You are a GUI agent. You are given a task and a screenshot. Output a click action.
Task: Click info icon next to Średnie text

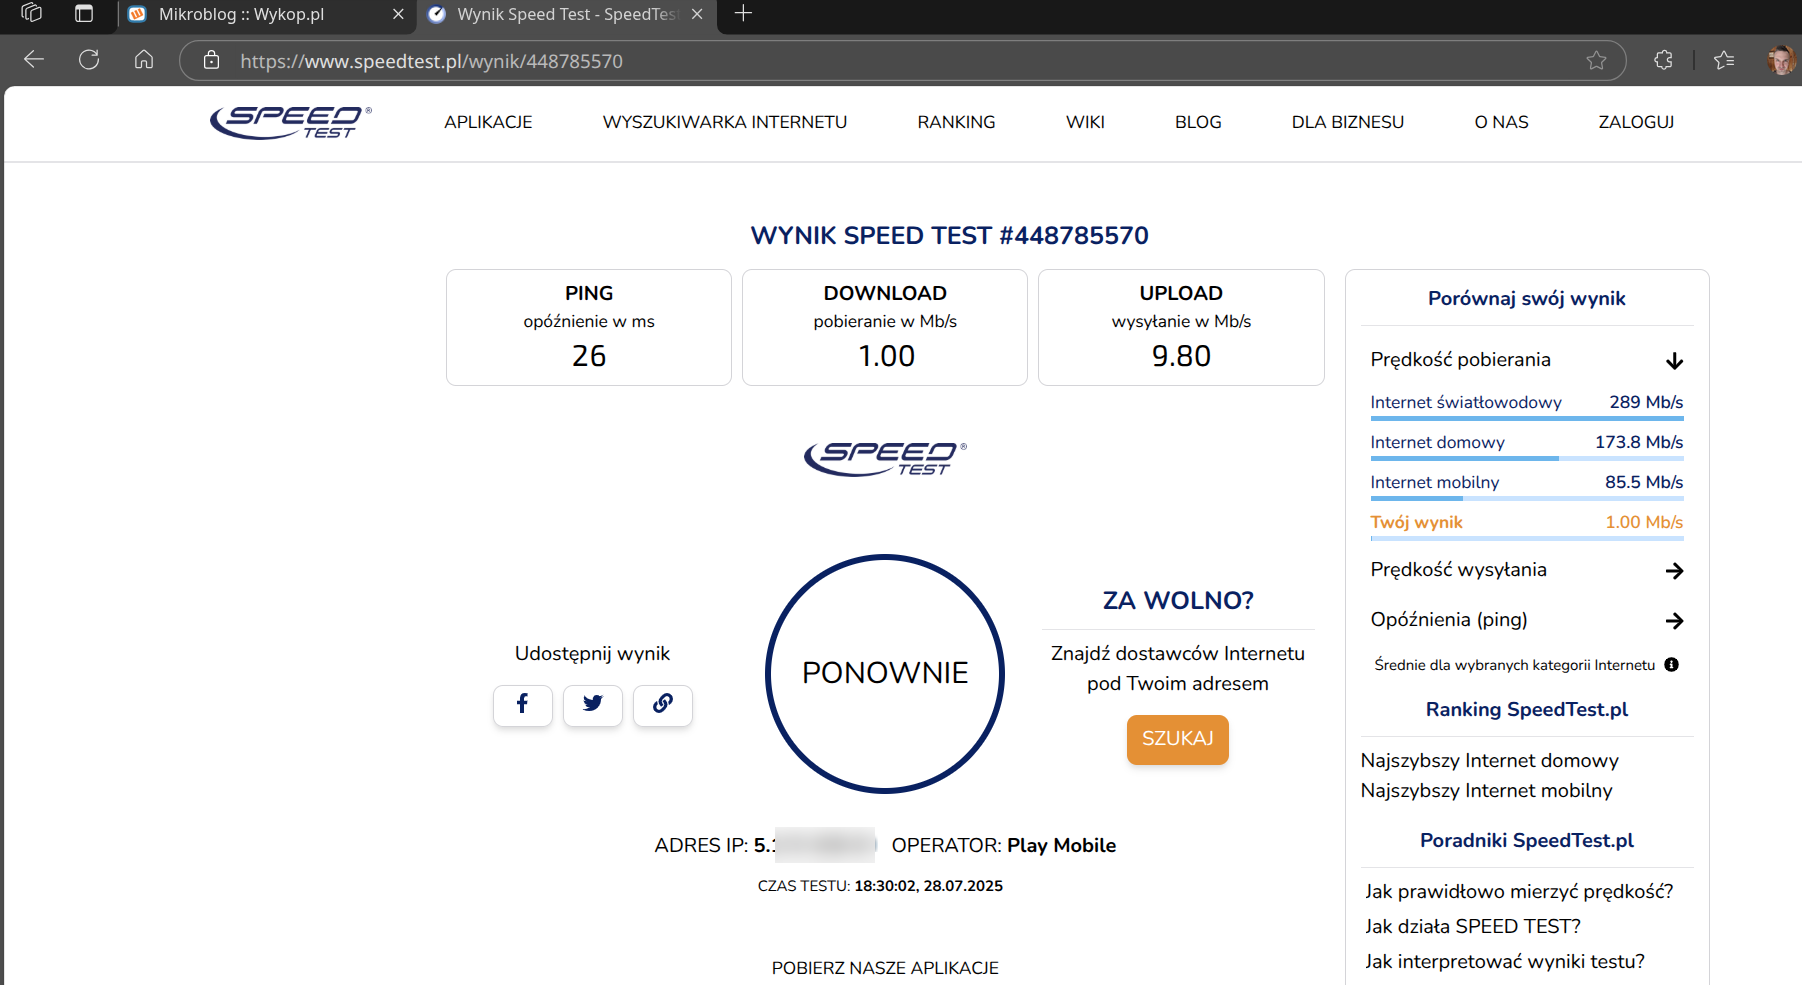[1671, 665]
